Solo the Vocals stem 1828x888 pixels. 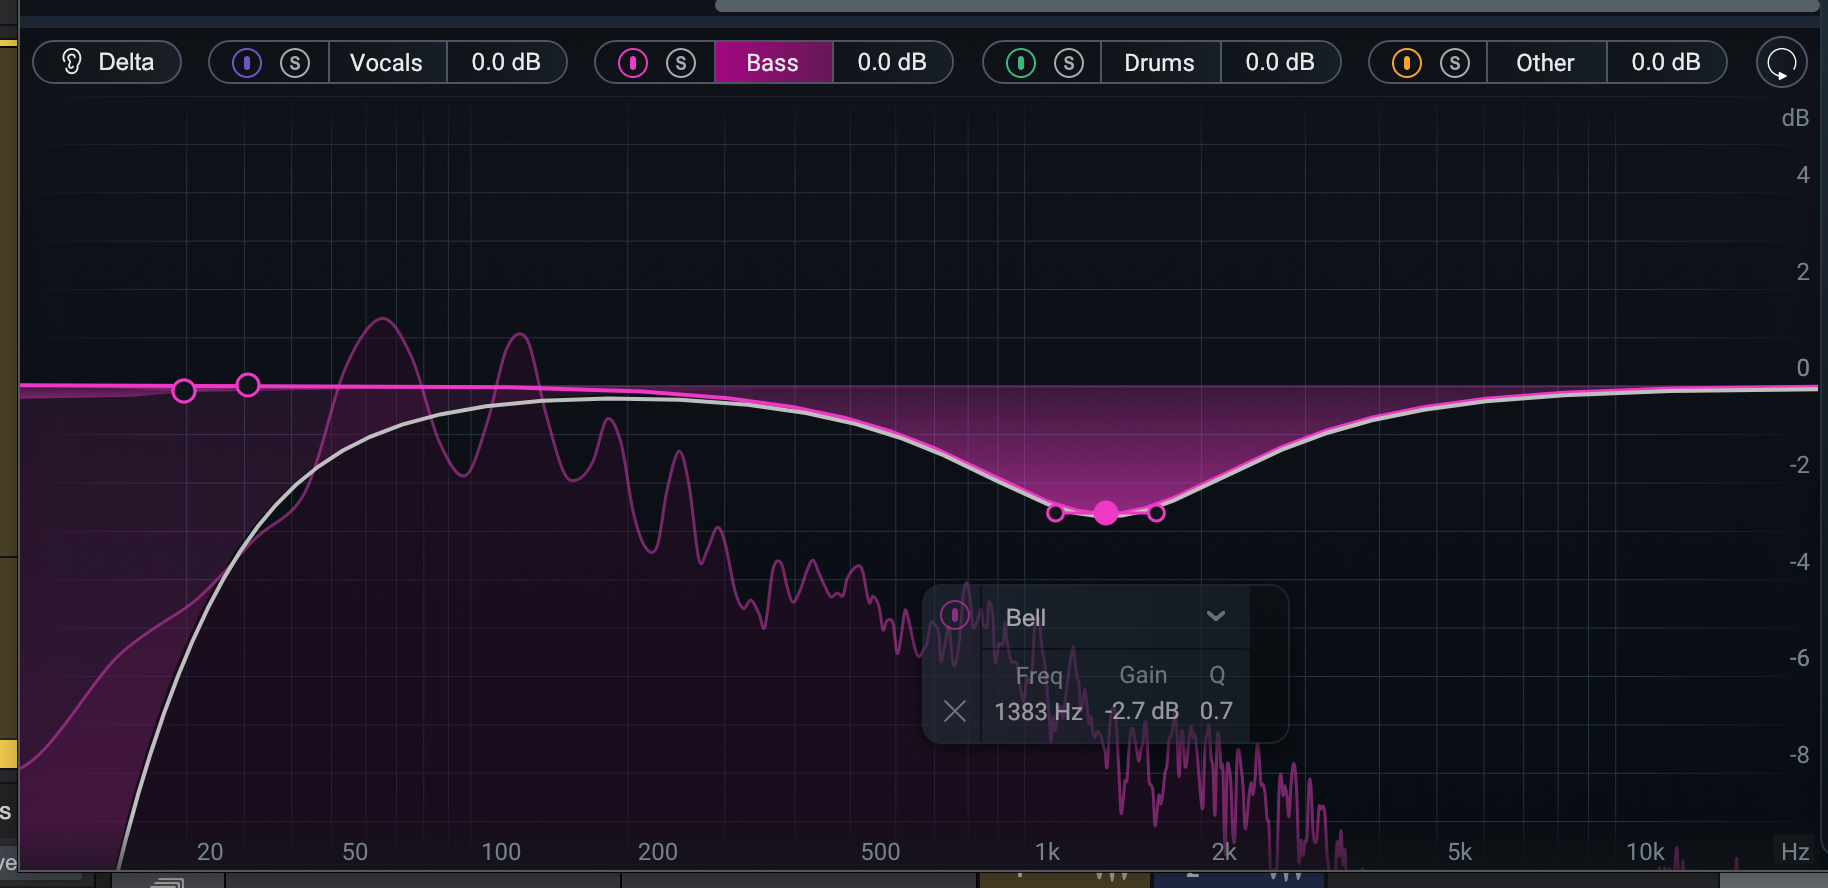click(x=295, y=63)
